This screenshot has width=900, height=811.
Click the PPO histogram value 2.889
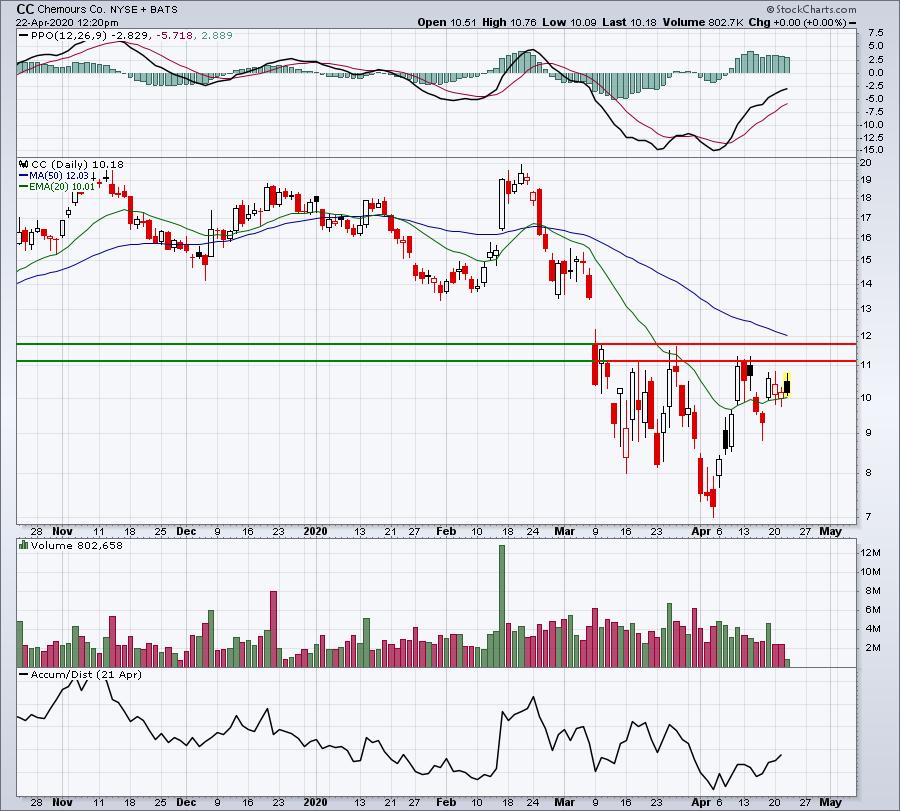[216, 36]
